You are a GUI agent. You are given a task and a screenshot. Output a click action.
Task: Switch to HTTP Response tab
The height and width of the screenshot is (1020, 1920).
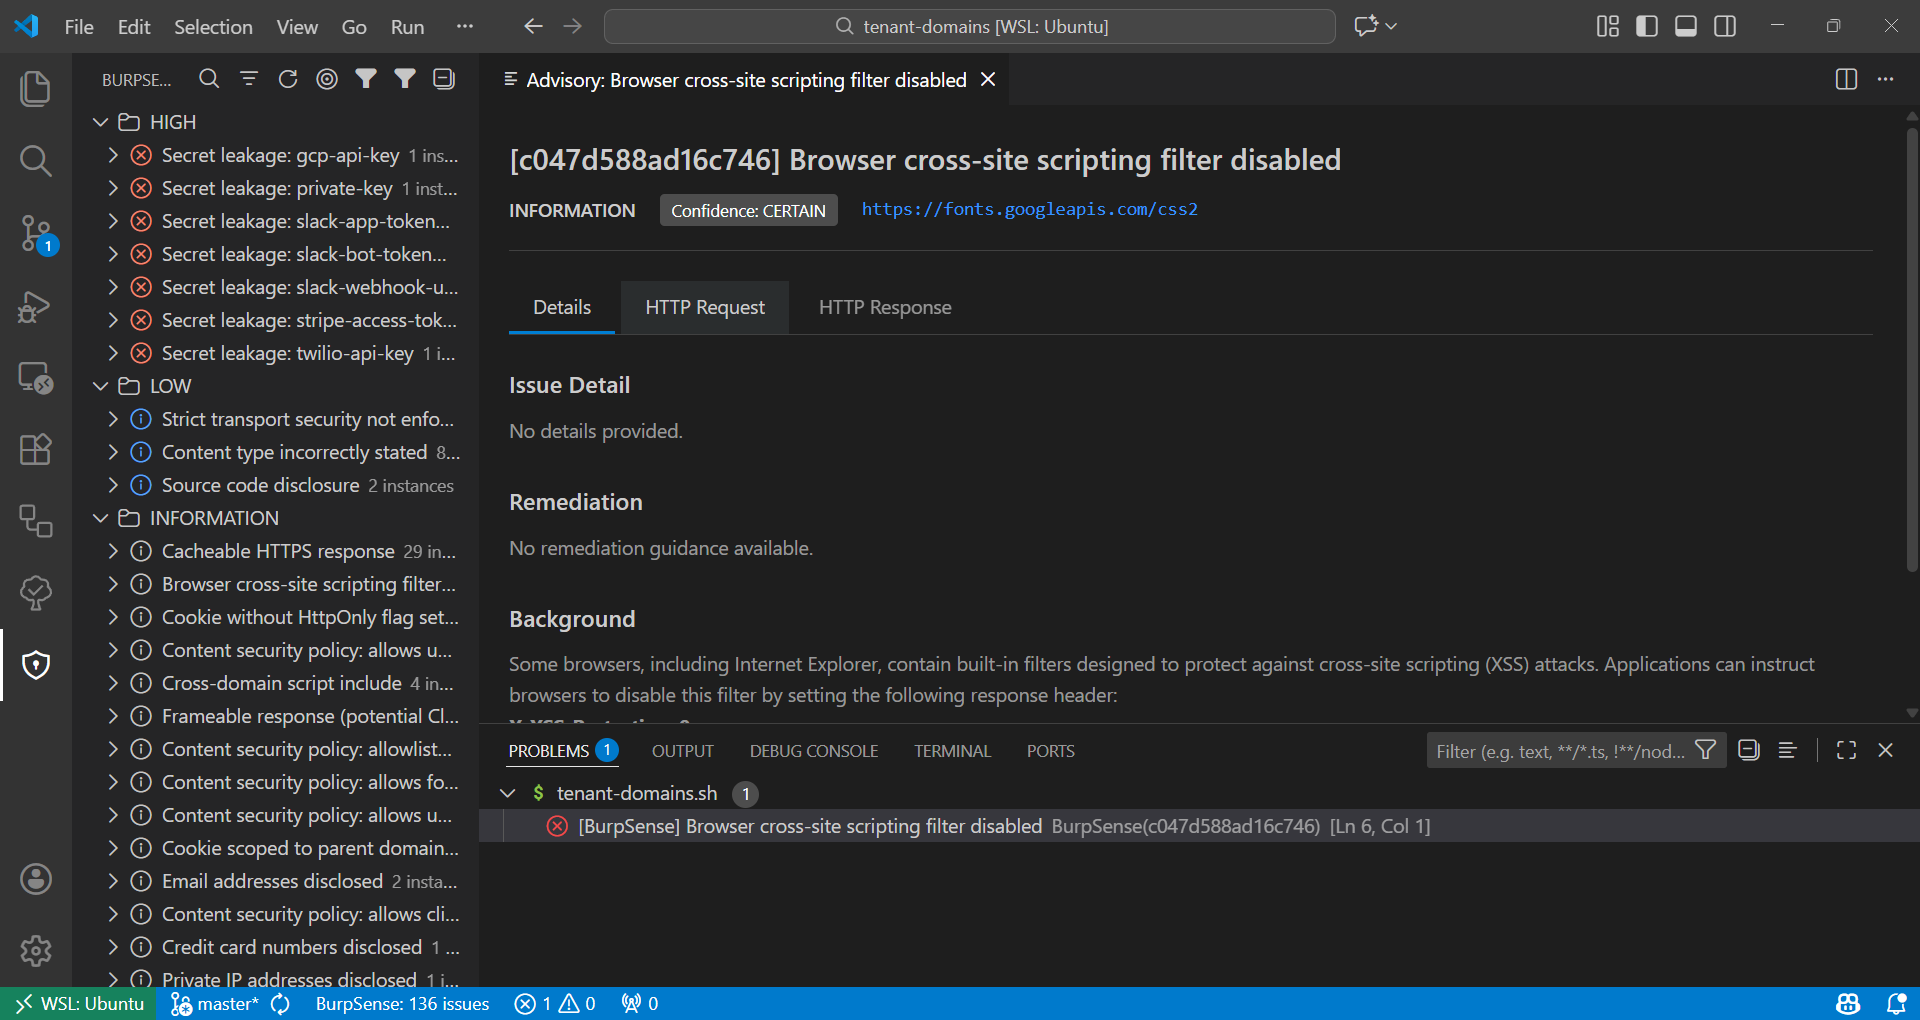click(885, 307)
